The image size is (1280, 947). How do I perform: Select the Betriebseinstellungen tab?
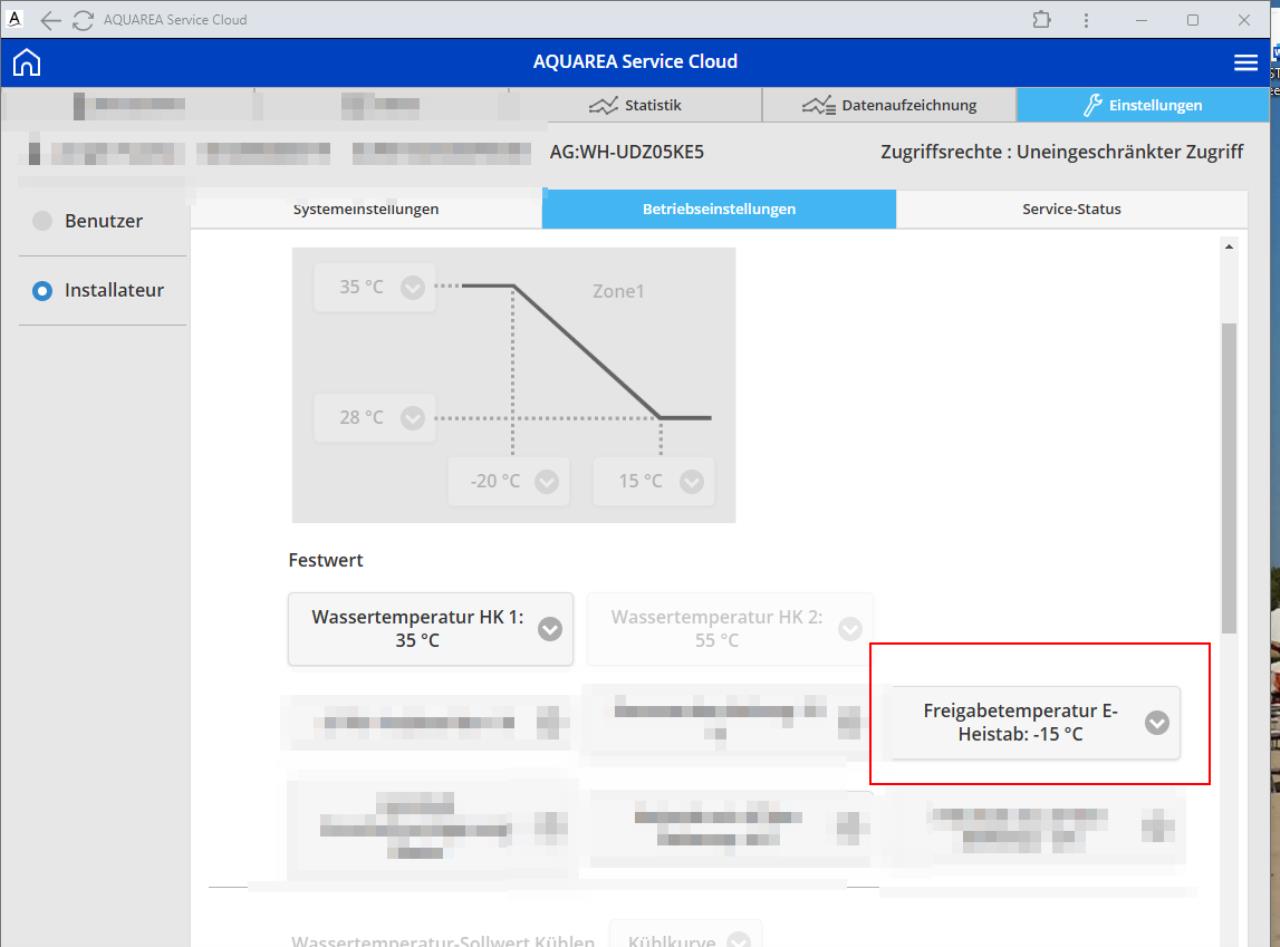pyautogui.click(x=719, y=209)
